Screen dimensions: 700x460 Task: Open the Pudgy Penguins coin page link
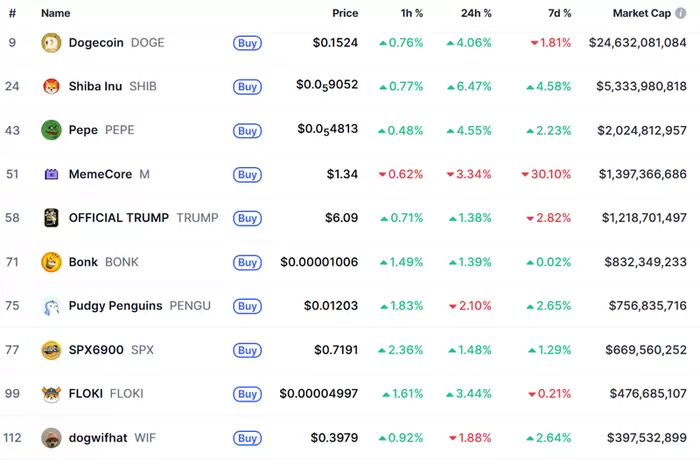click(x=115, y=306)
